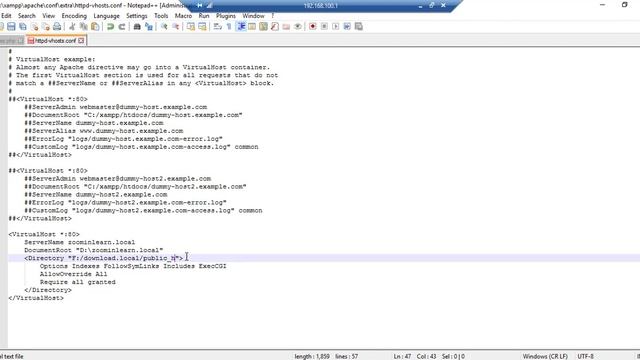This screenshot has width=640, height=360.
Task: Click the Save All toolbar icon
Action: (23, 27)
